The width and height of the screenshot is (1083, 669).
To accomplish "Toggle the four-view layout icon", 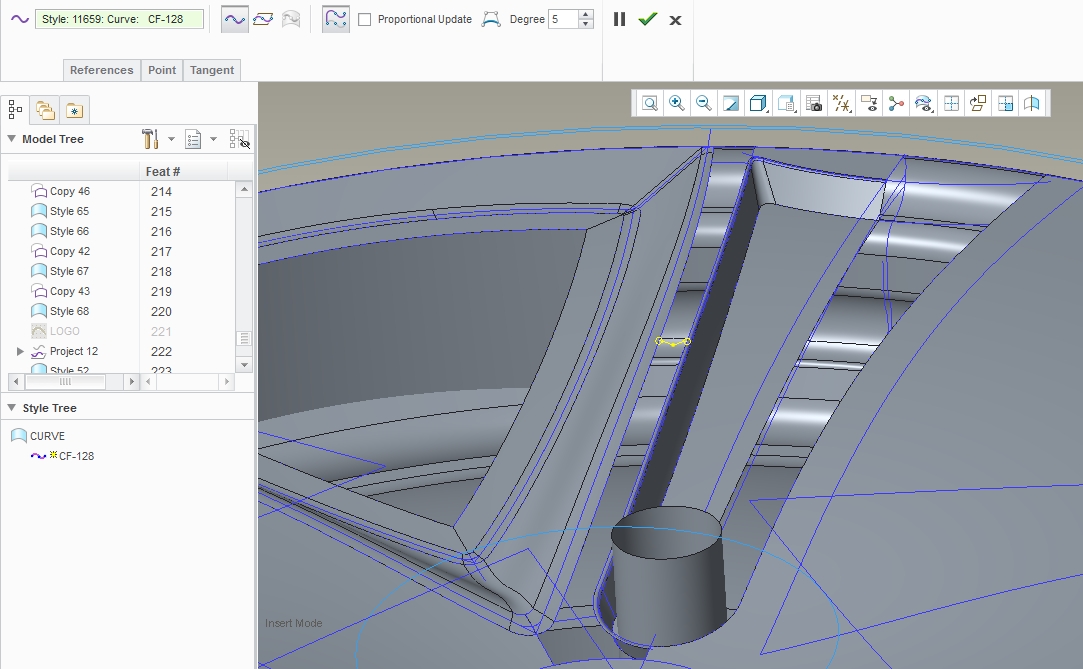I will [1006, 104].
